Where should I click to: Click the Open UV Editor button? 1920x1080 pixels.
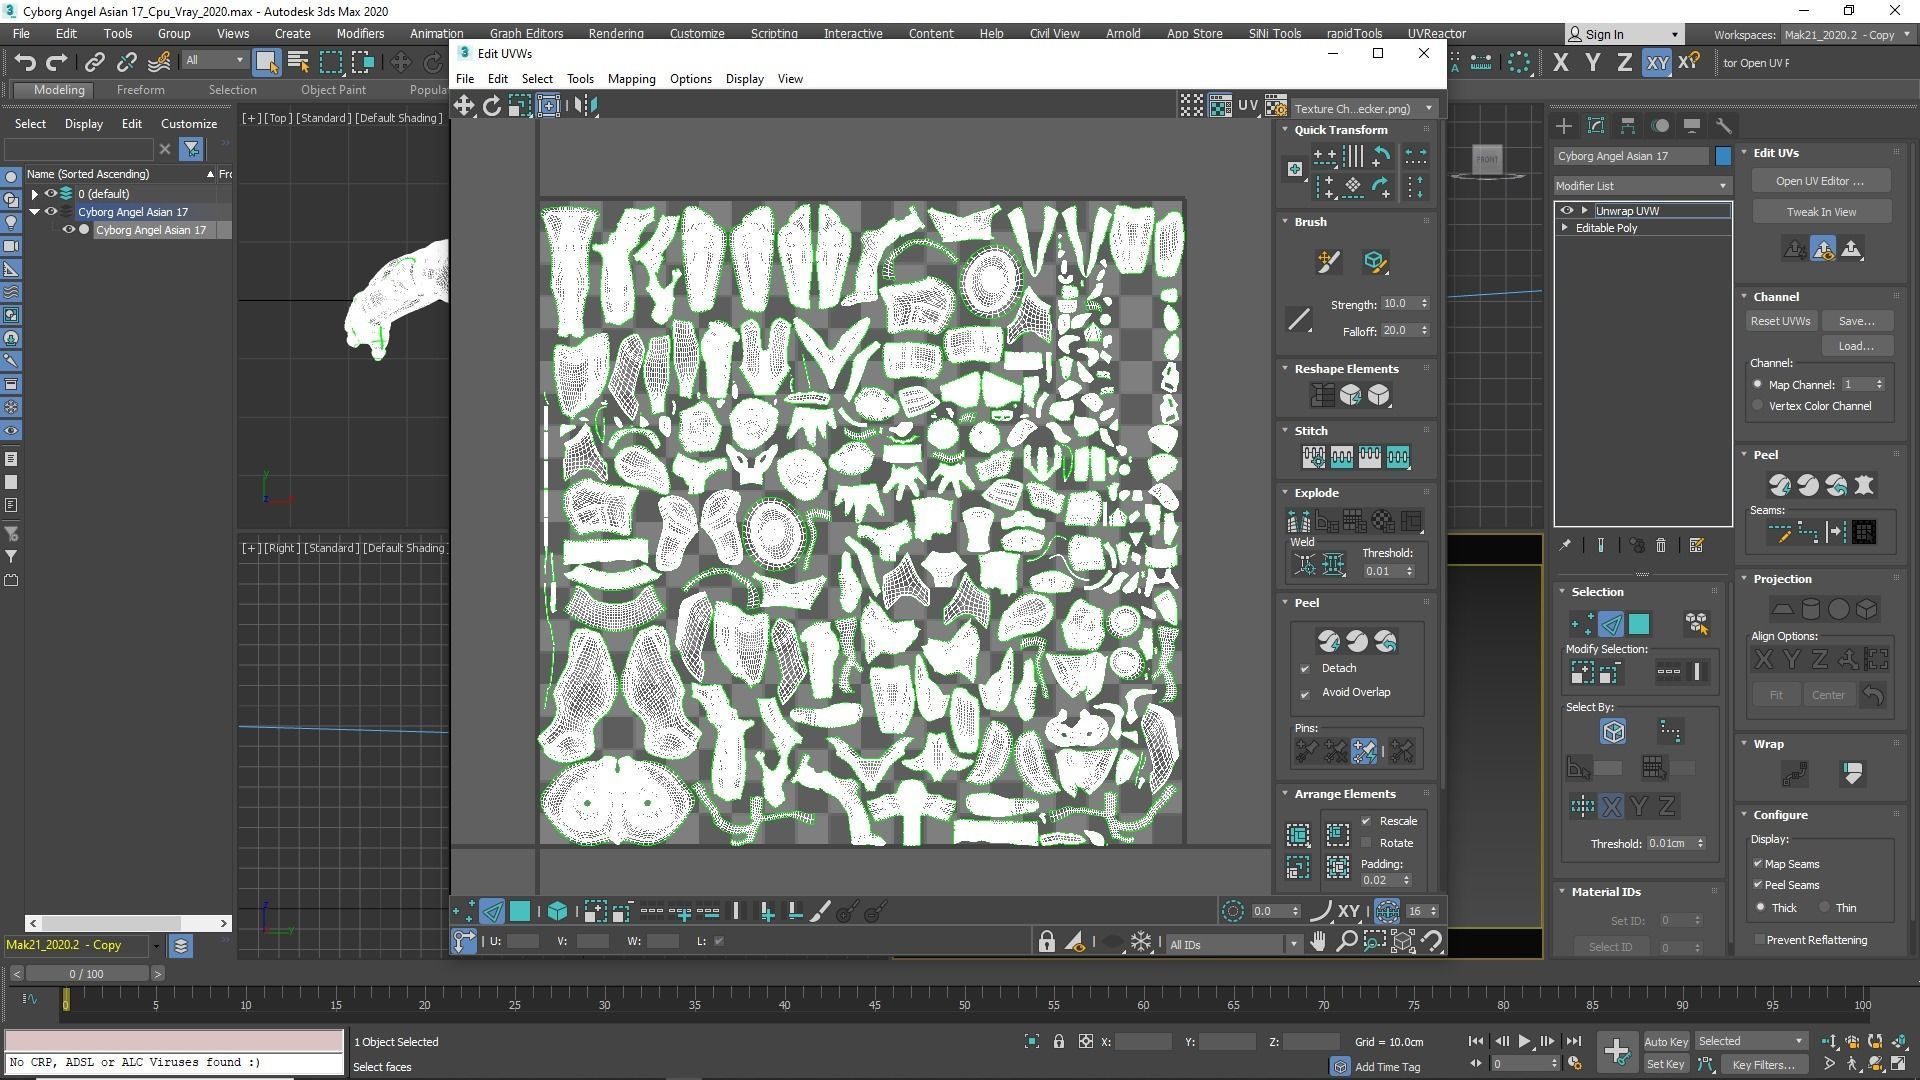[1819, 181]
